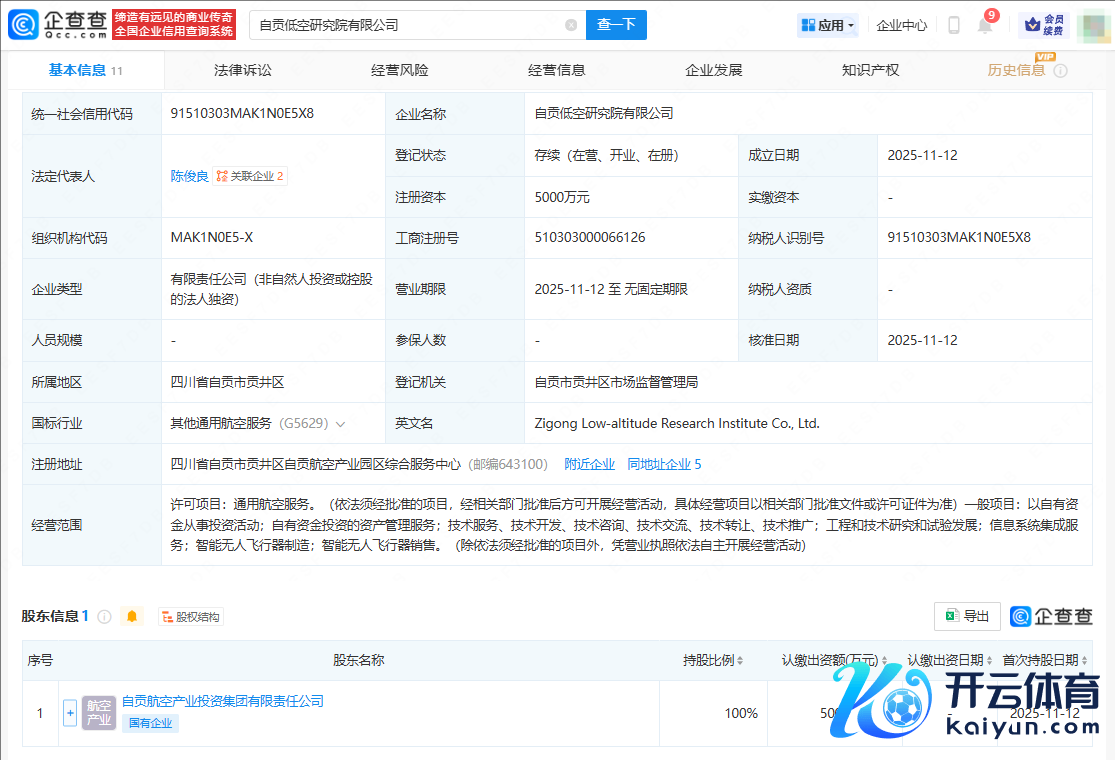Viewport: 1115px width, 760px height.
Task: Click info icon next to 历史信息
Action: point(1061,71)
